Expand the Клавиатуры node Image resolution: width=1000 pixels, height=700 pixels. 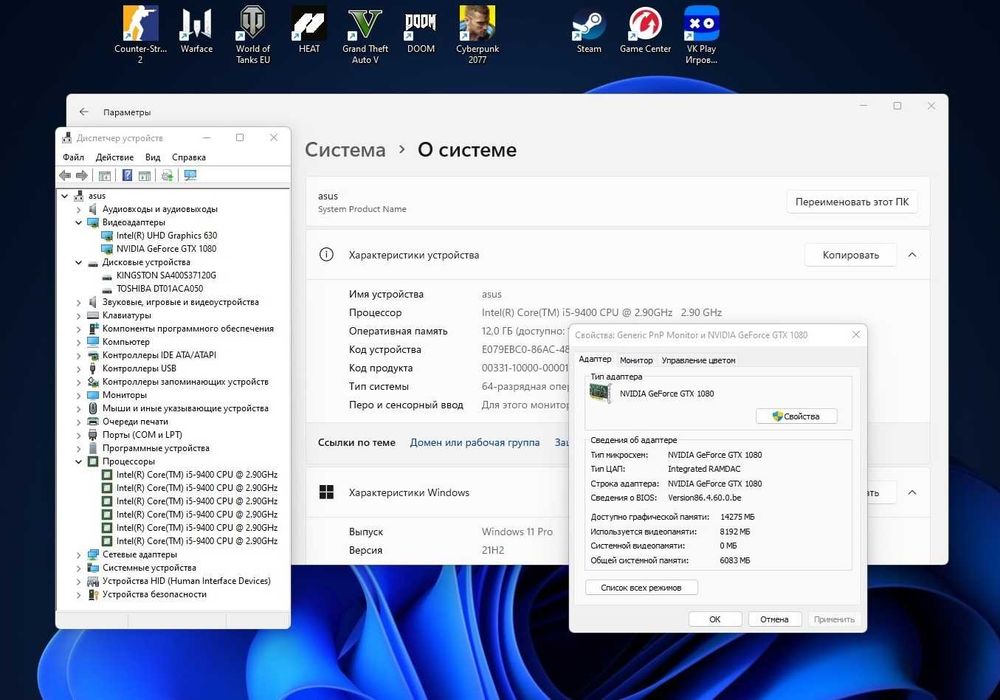pos(78,316)
